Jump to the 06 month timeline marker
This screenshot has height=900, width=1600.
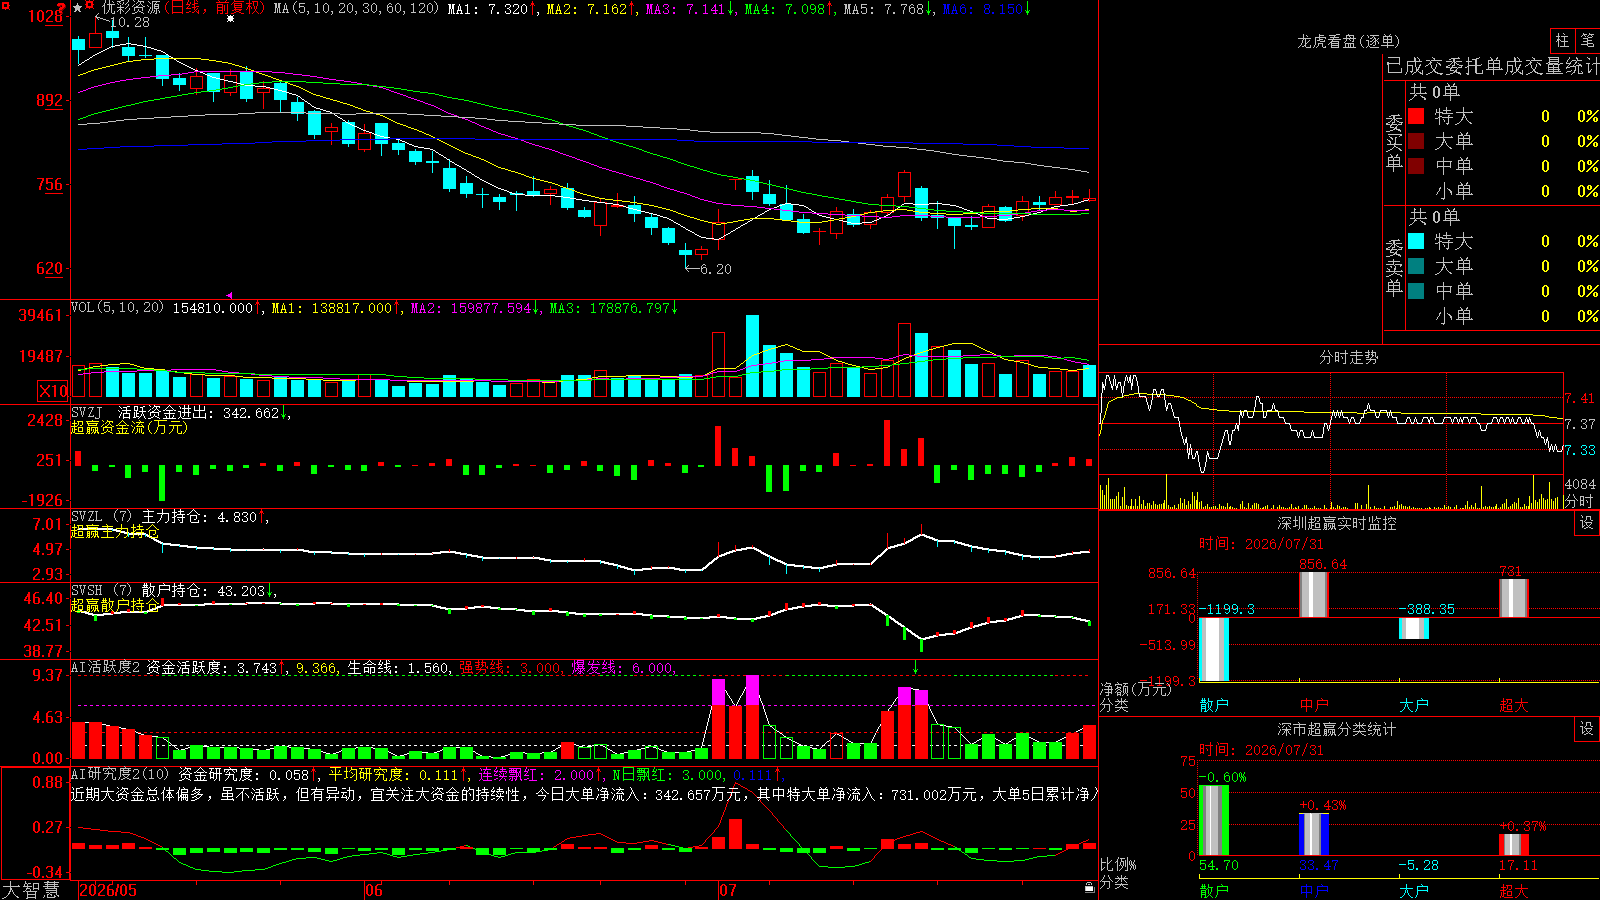point(374,890)
